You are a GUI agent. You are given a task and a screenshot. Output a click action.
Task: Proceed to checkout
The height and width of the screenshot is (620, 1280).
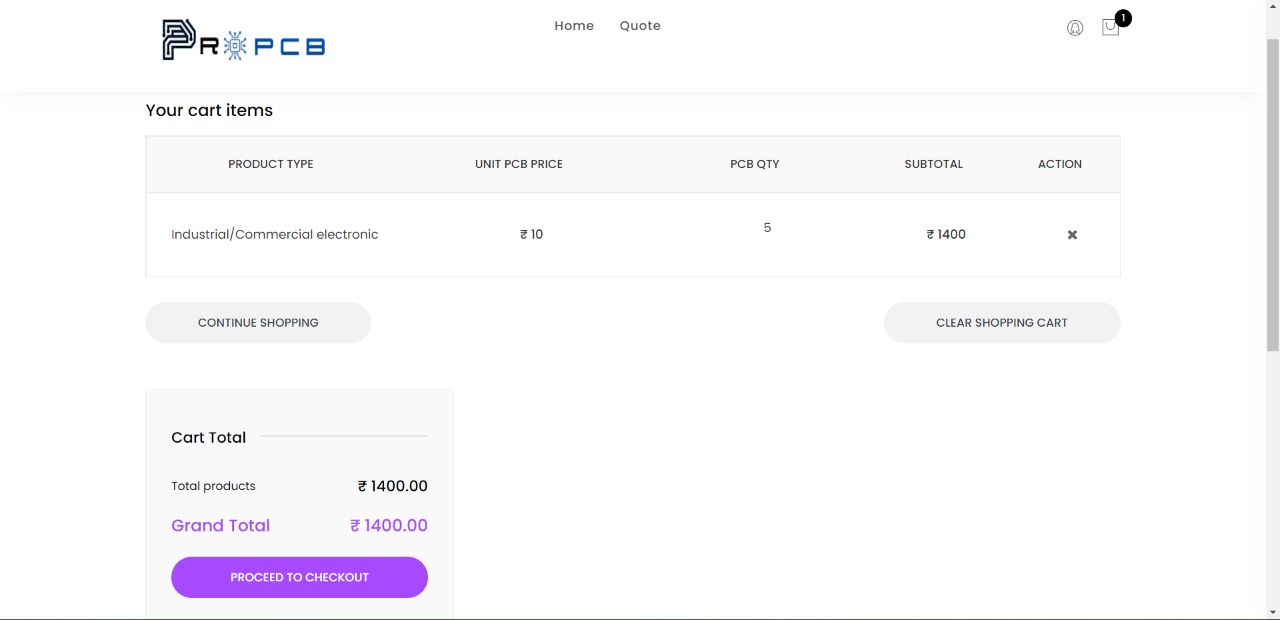tap(299, 577)
